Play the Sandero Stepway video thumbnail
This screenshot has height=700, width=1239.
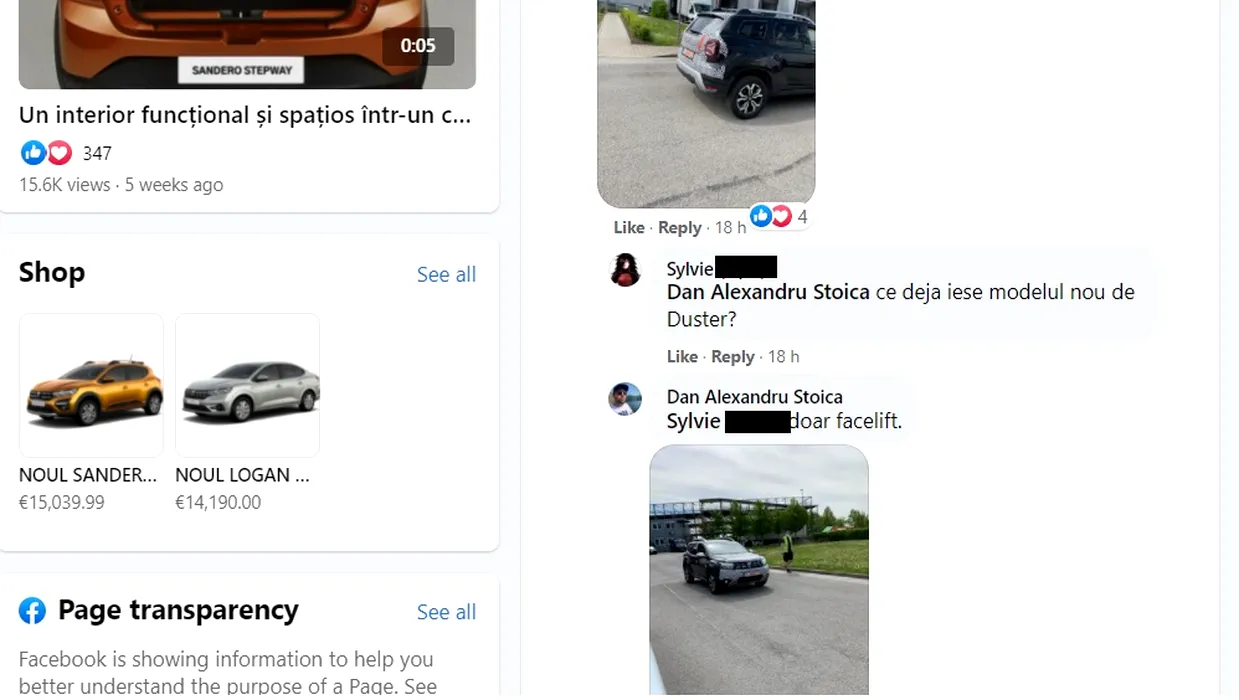247,44
